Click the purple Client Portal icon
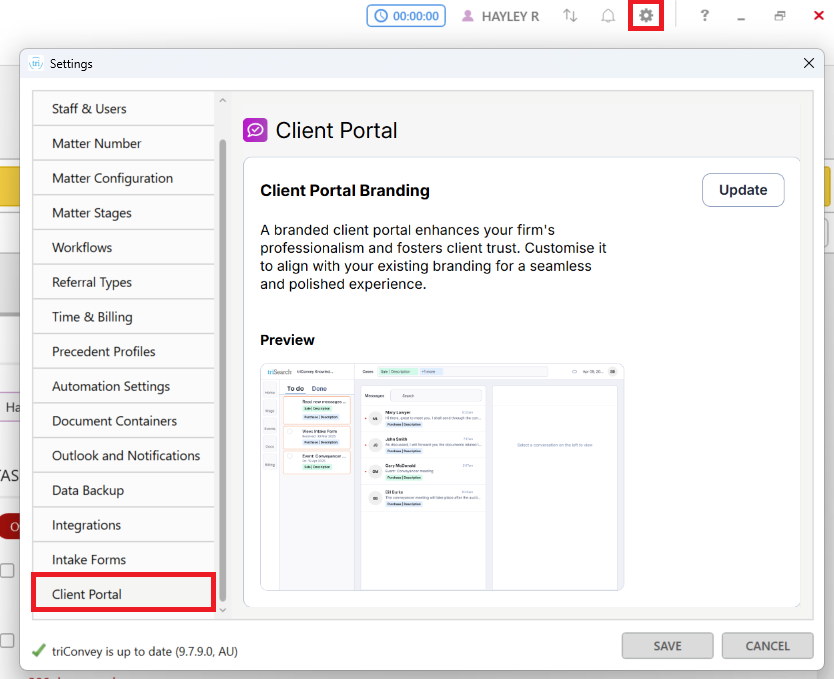The height and width of the screenshot is (679, 834). coord(255,130)
